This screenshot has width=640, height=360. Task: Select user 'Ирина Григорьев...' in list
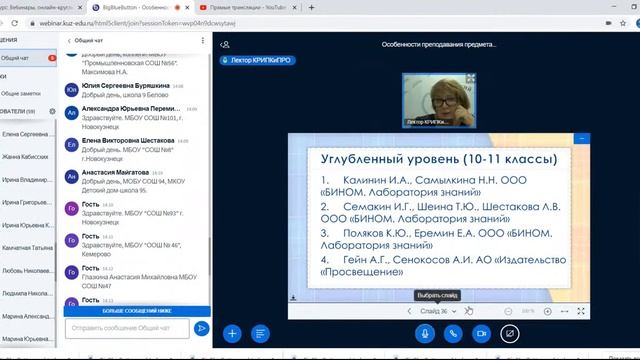click(x=28, y=202)
